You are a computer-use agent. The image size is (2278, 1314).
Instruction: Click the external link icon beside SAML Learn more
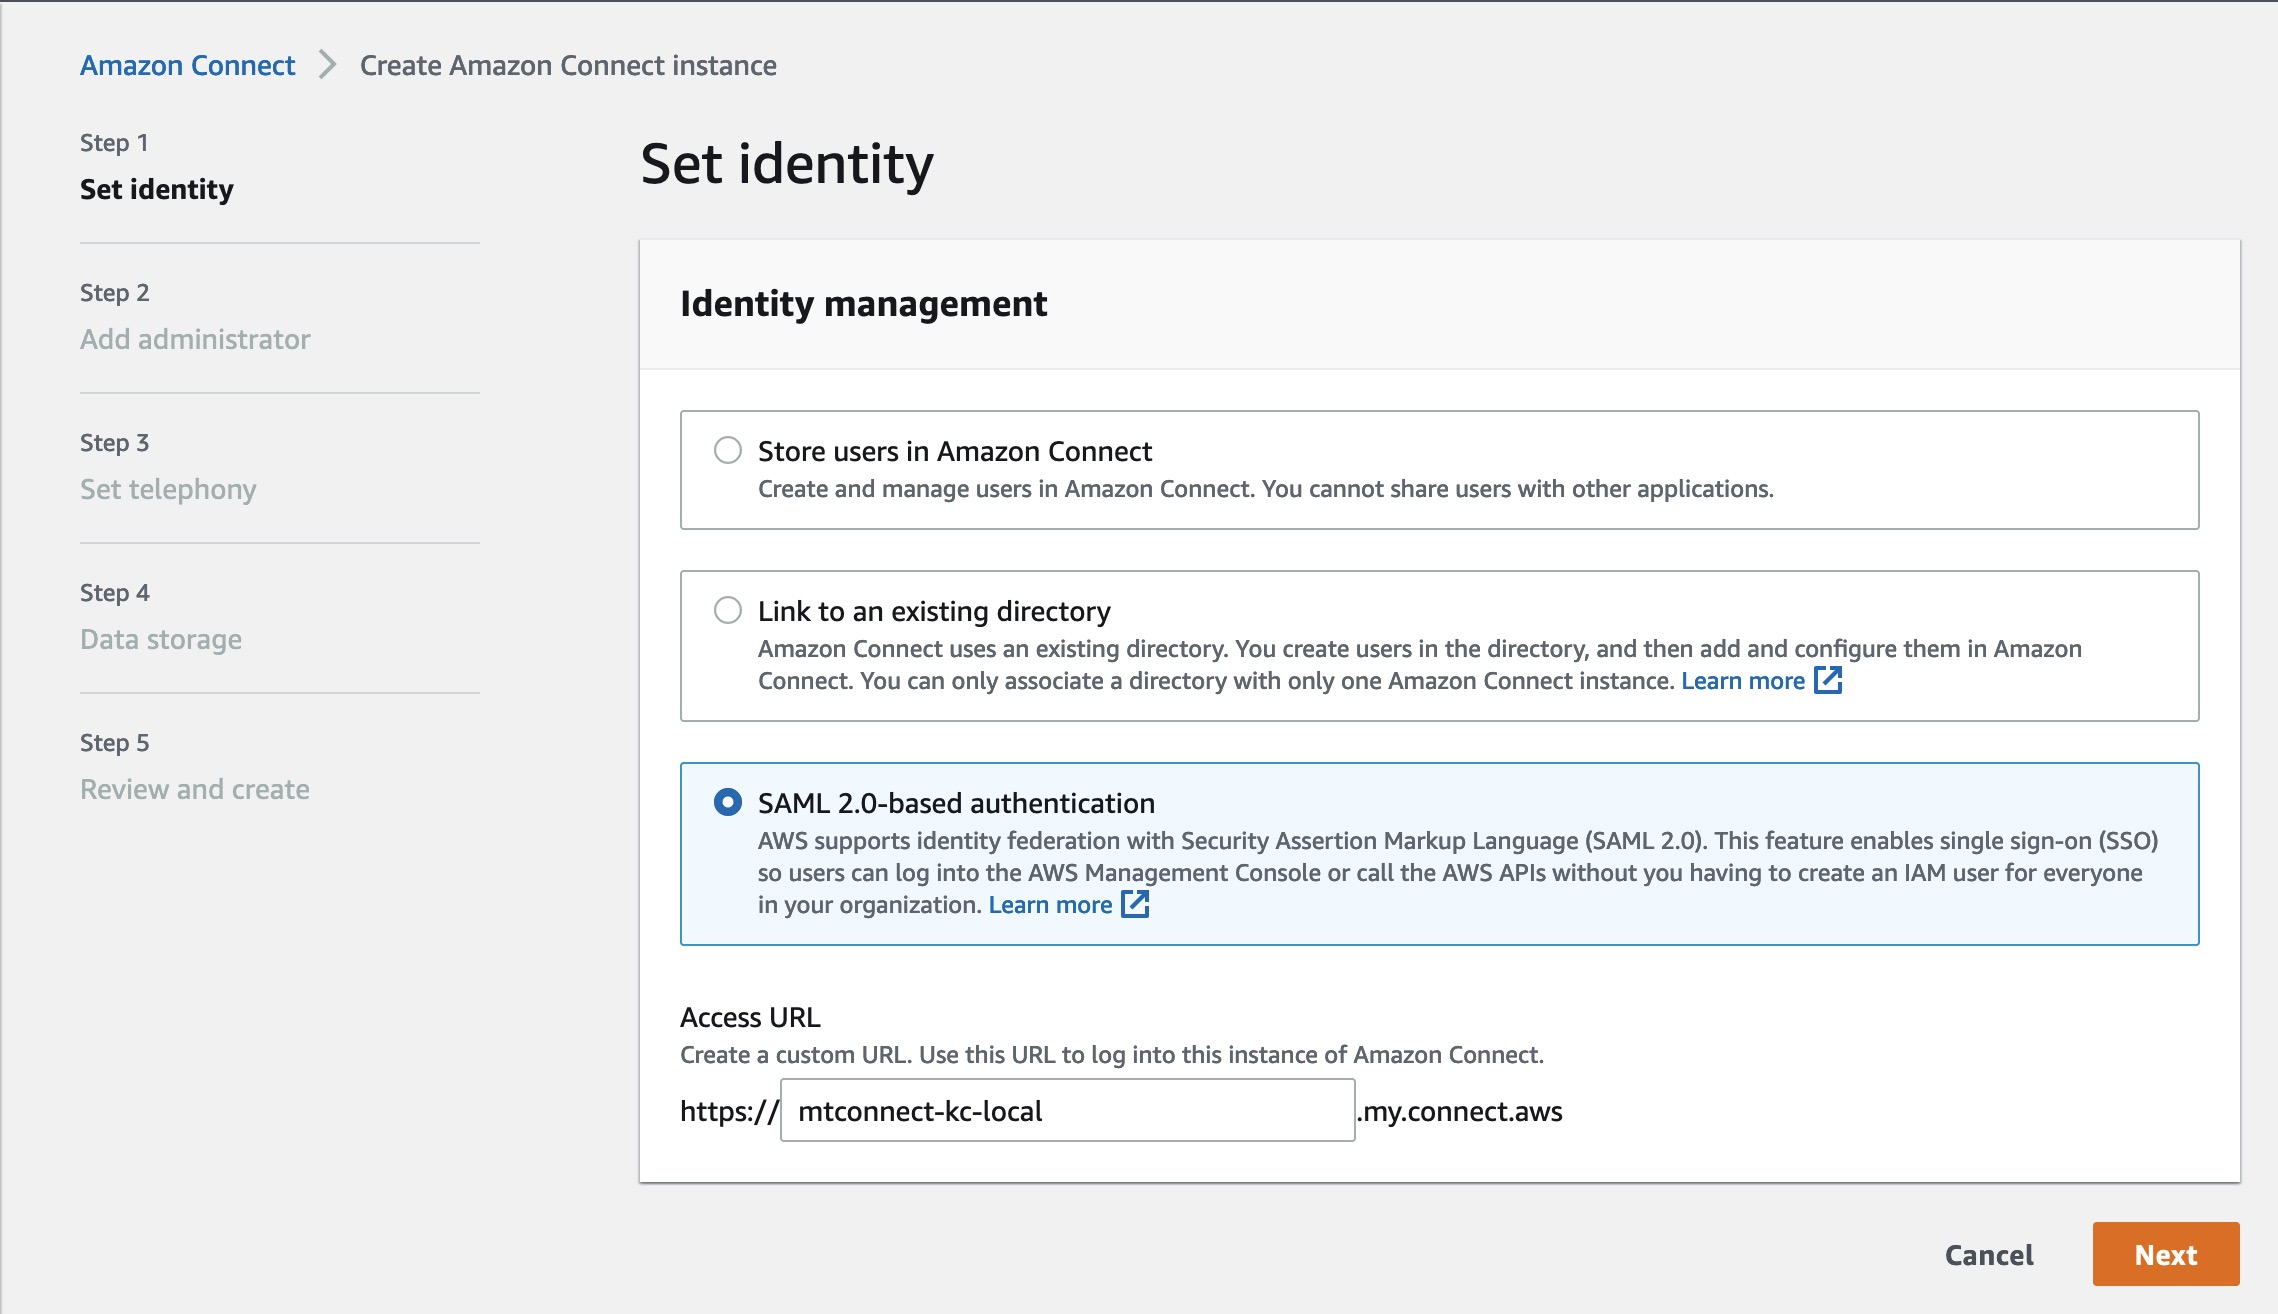(1136, 904)
